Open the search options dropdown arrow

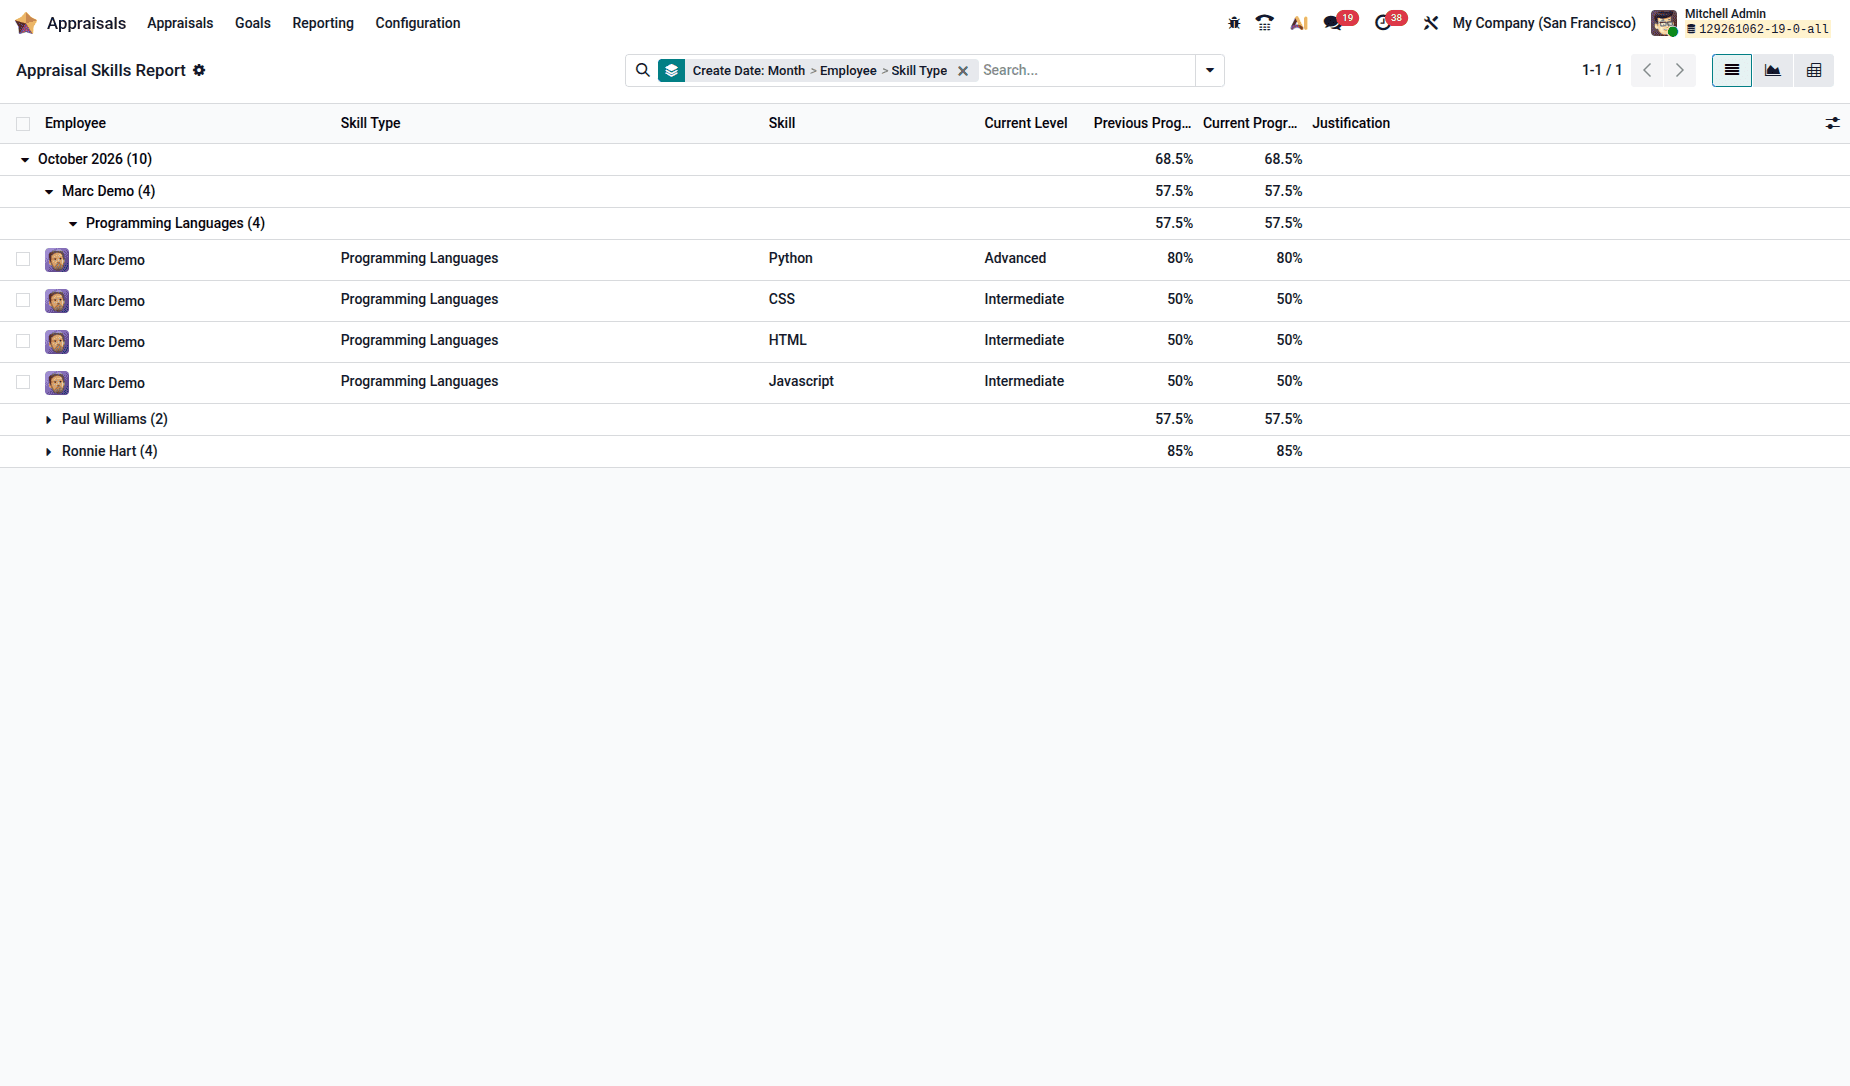(x=1210, y=70)
